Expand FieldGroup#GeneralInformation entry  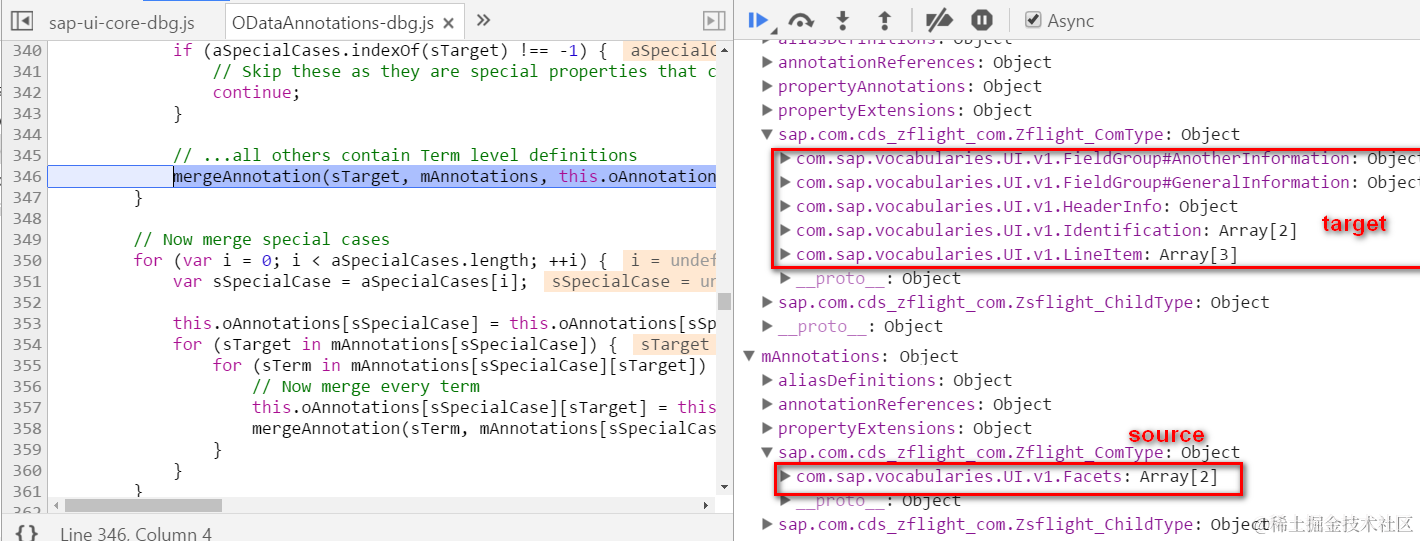[x=786, y=182]
